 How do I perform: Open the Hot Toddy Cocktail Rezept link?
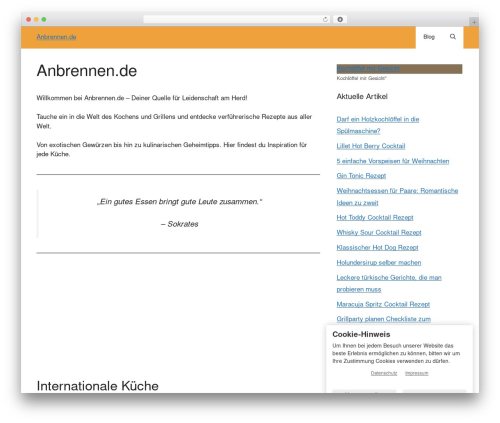[x=375, y=218]
